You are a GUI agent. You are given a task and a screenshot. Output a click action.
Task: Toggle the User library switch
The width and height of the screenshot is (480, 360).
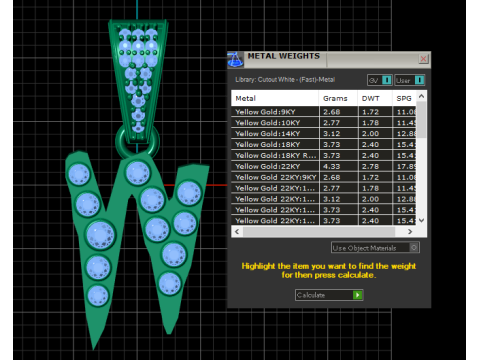point(410,80)
